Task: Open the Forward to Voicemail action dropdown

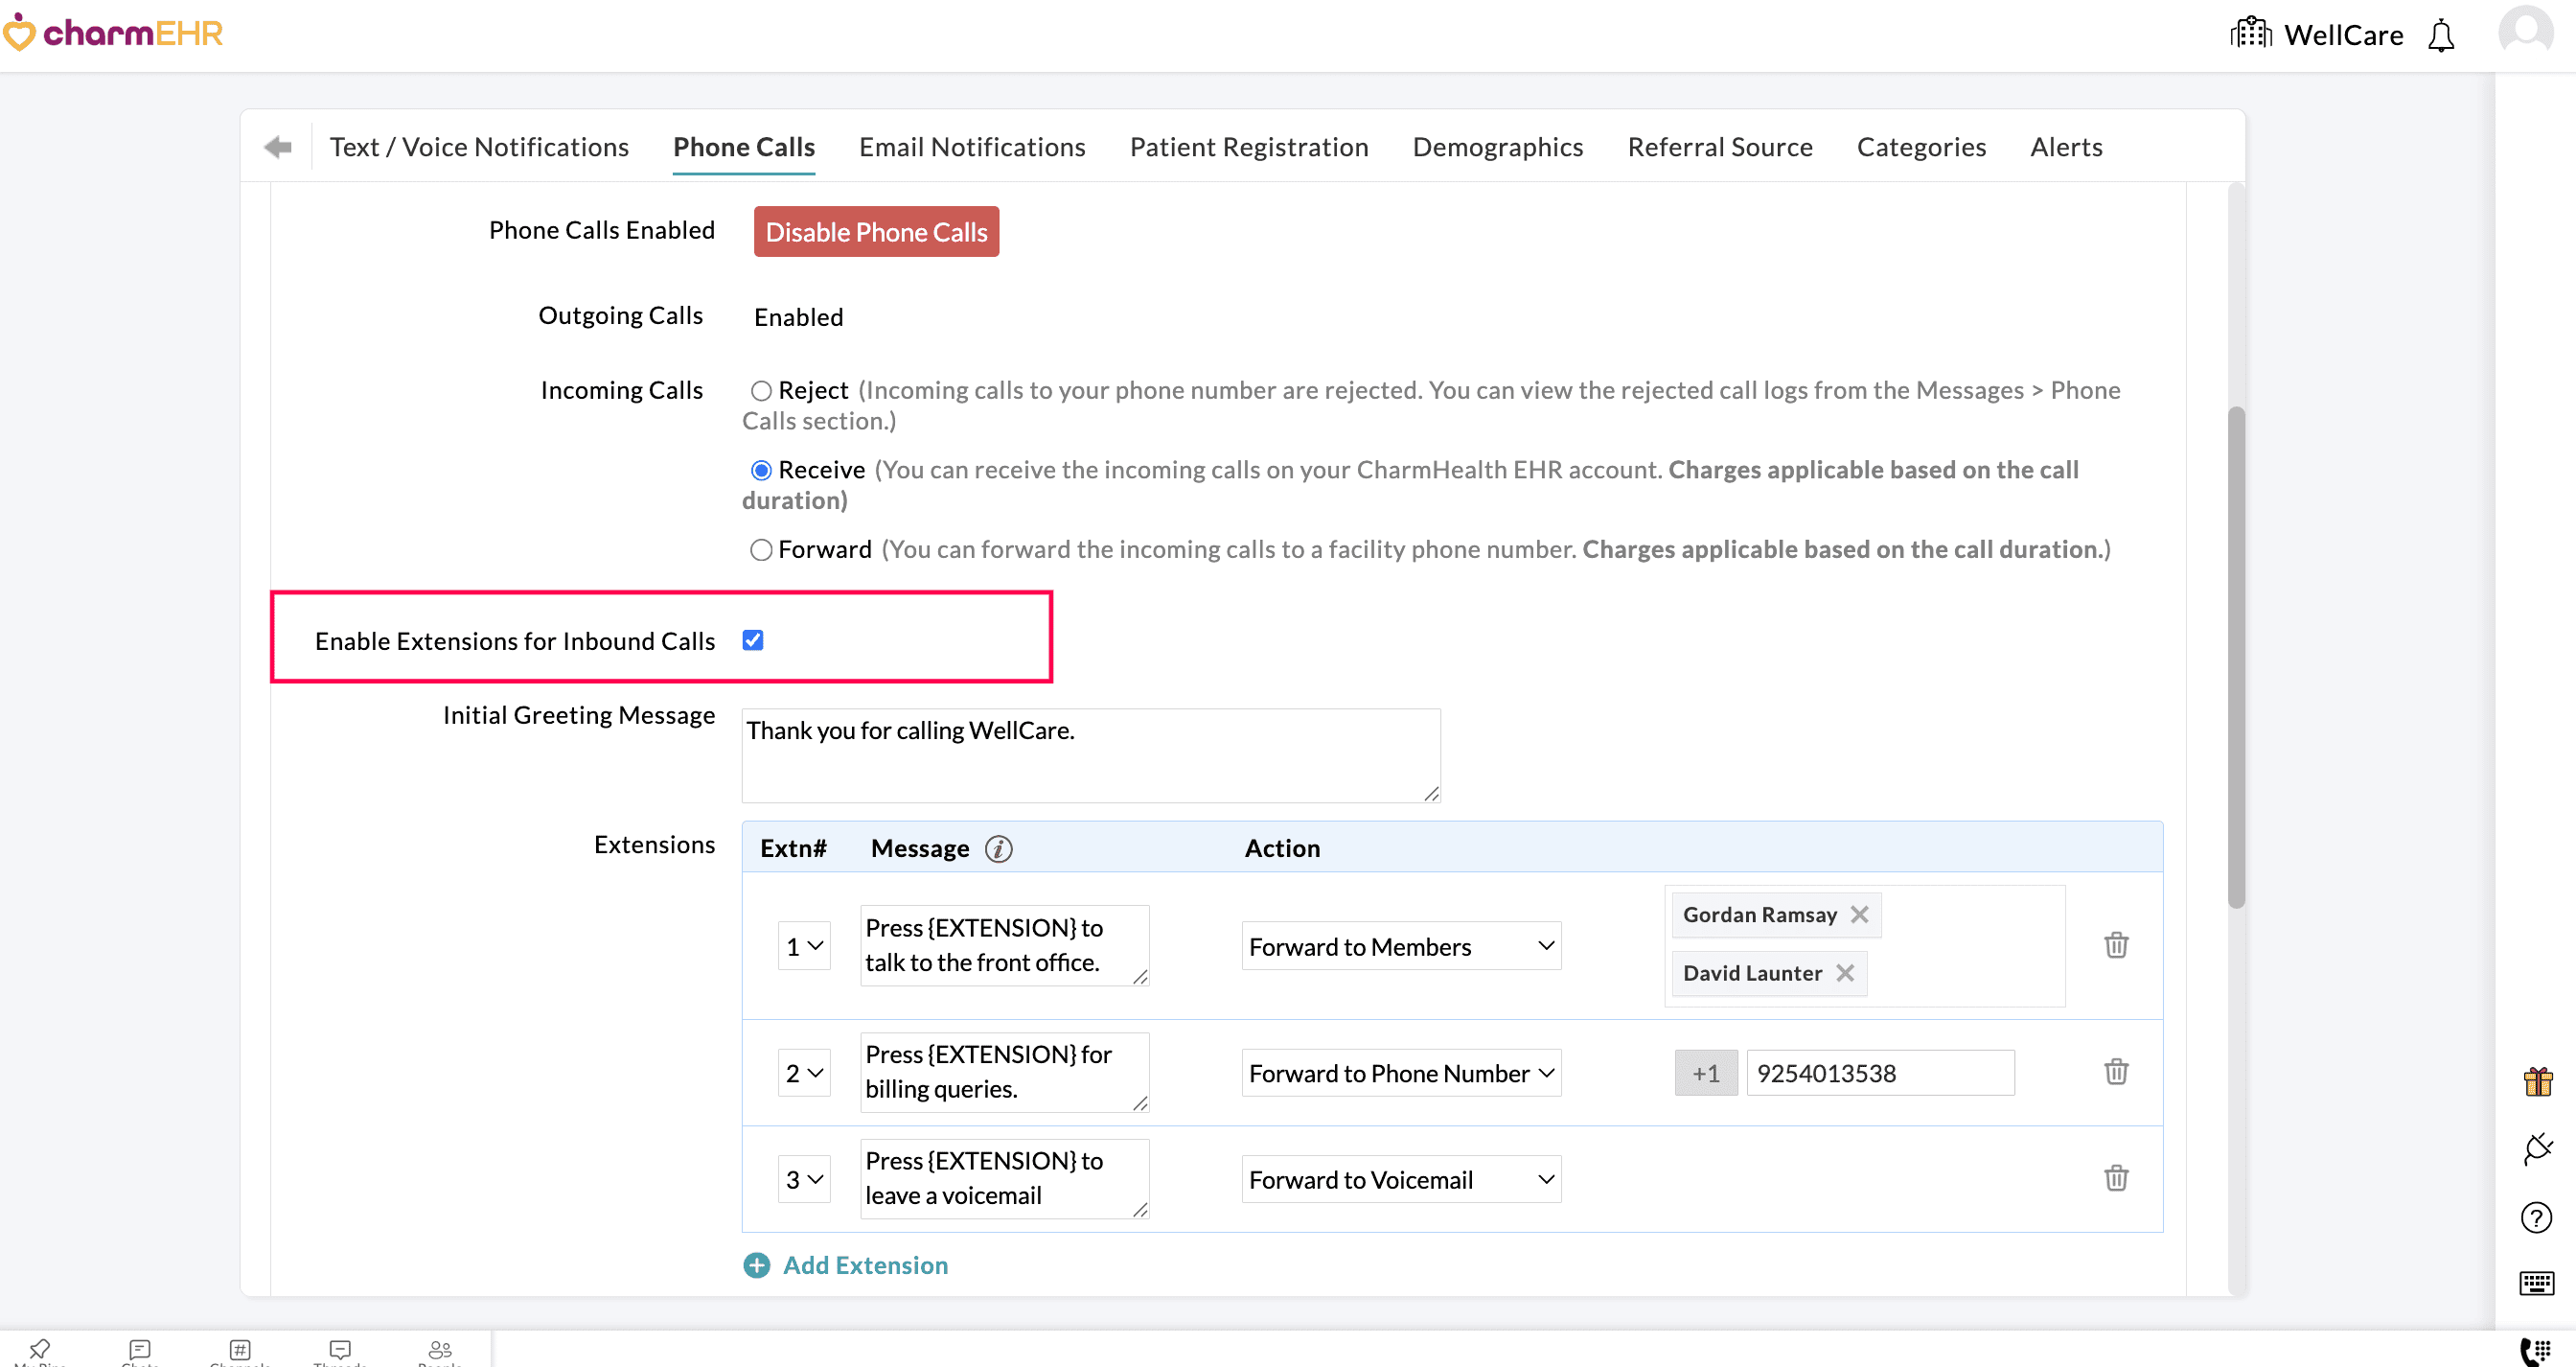Action: tap(1400, 1179)
